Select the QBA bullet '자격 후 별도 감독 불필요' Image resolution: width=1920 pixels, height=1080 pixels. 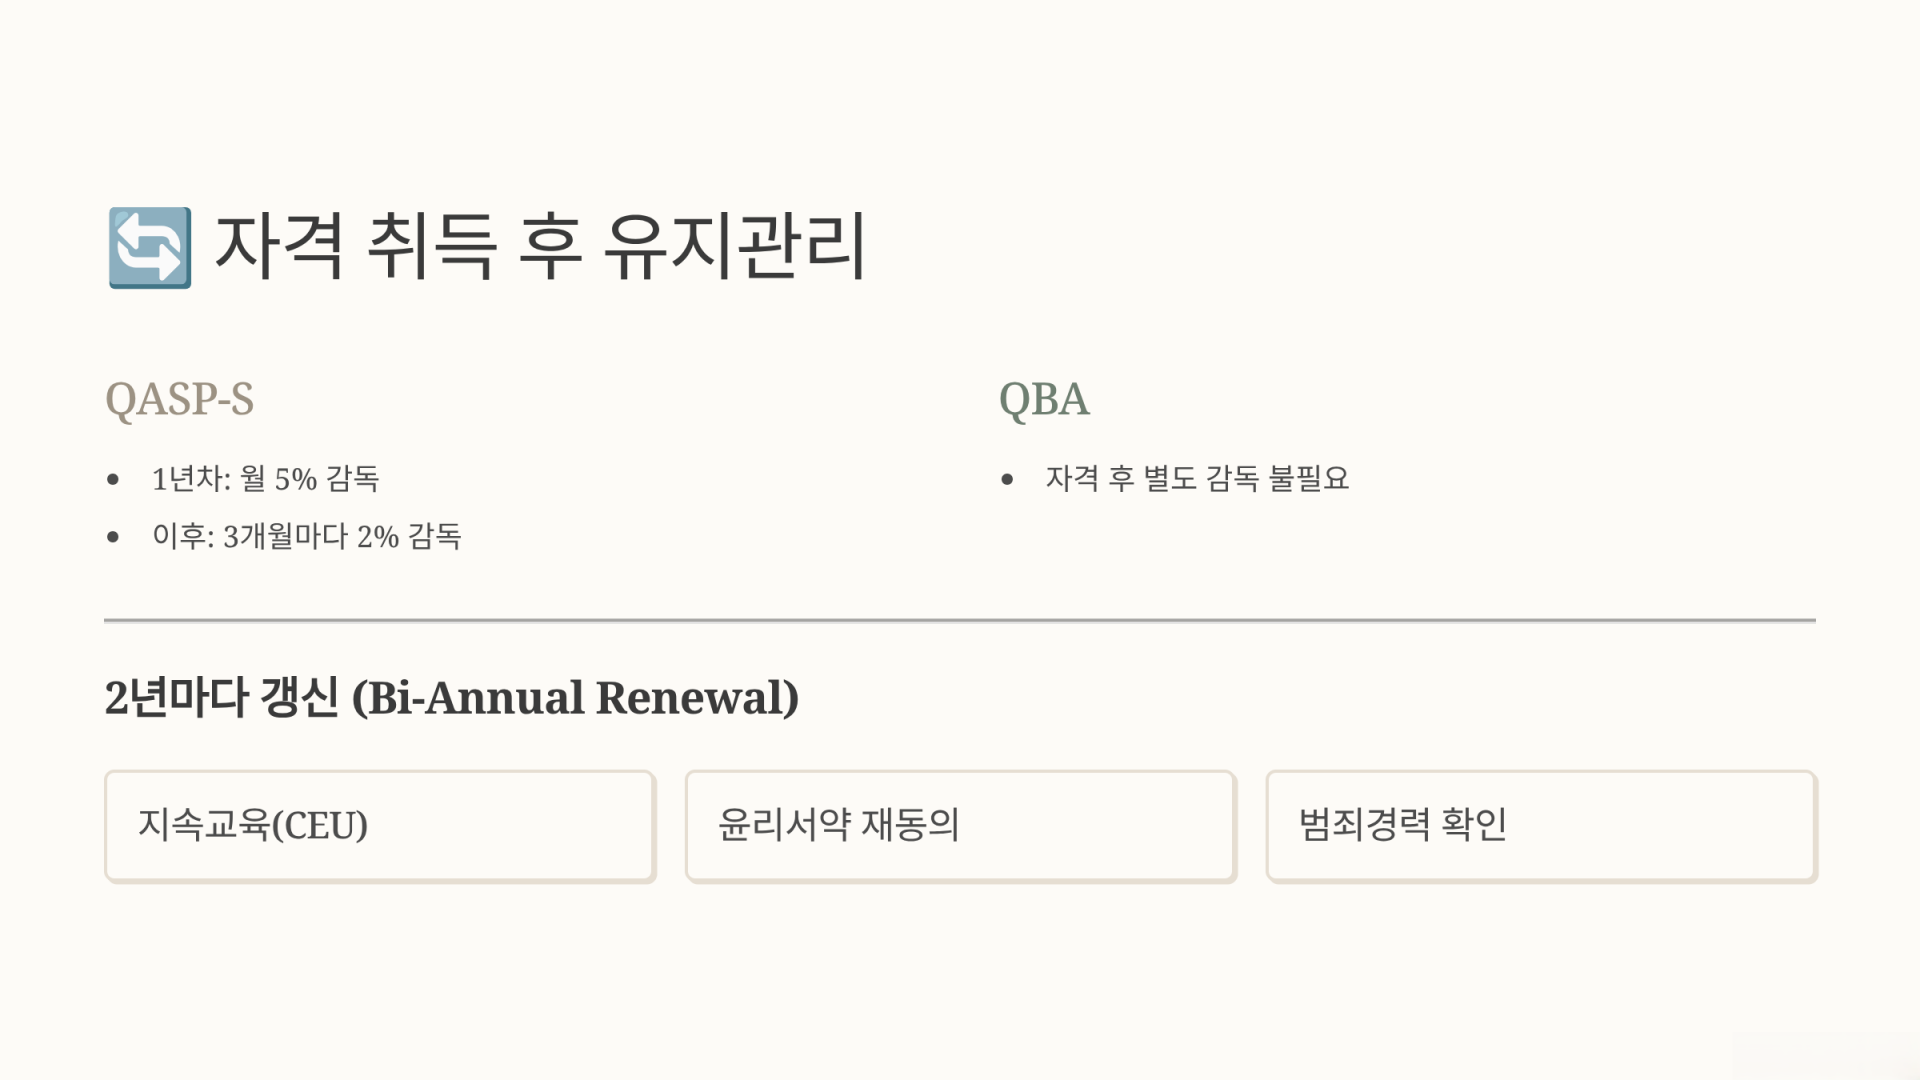(x=1197, y=479)
